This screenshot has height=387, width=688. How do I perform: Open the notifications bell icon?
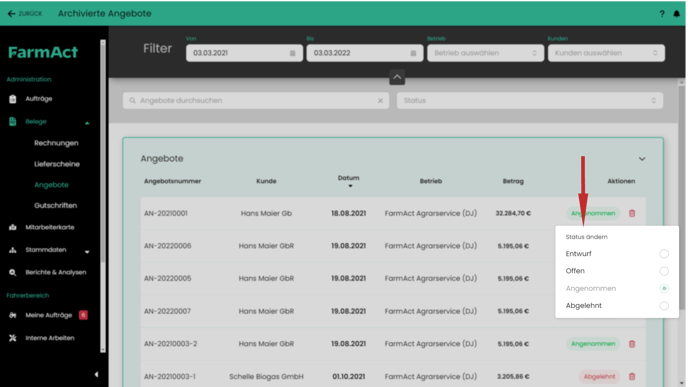click(x=677, y=14)
